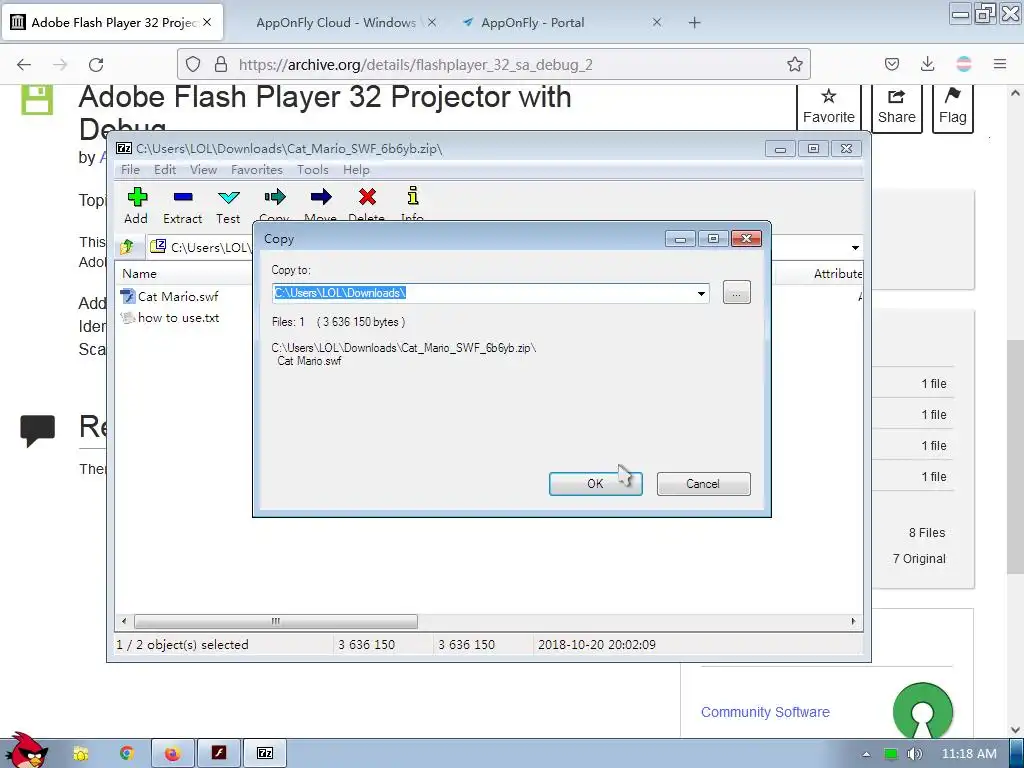The height and width of the screenshot is (768, 1024).
Task: Click Cancel in the Copy dialog
Action: coord(703,484)
